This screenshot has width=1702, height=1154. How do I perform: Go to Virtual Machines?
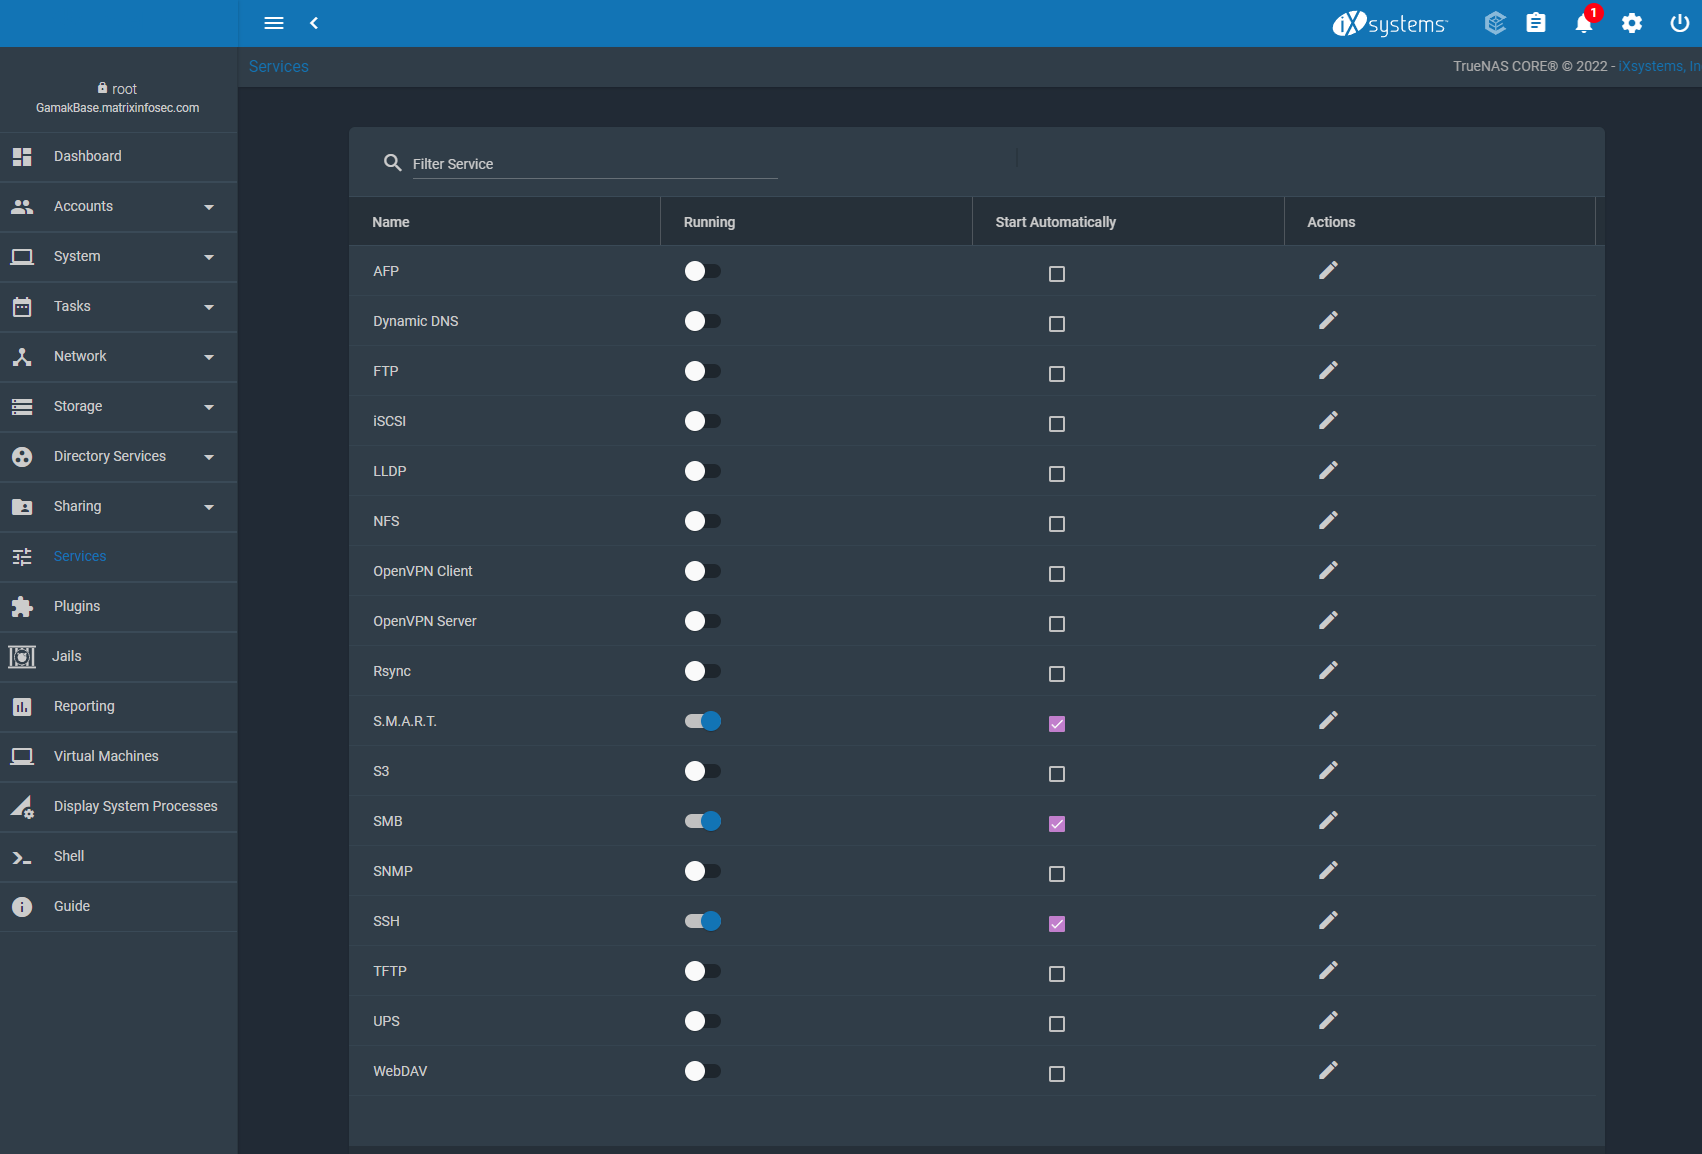point(106,757)
